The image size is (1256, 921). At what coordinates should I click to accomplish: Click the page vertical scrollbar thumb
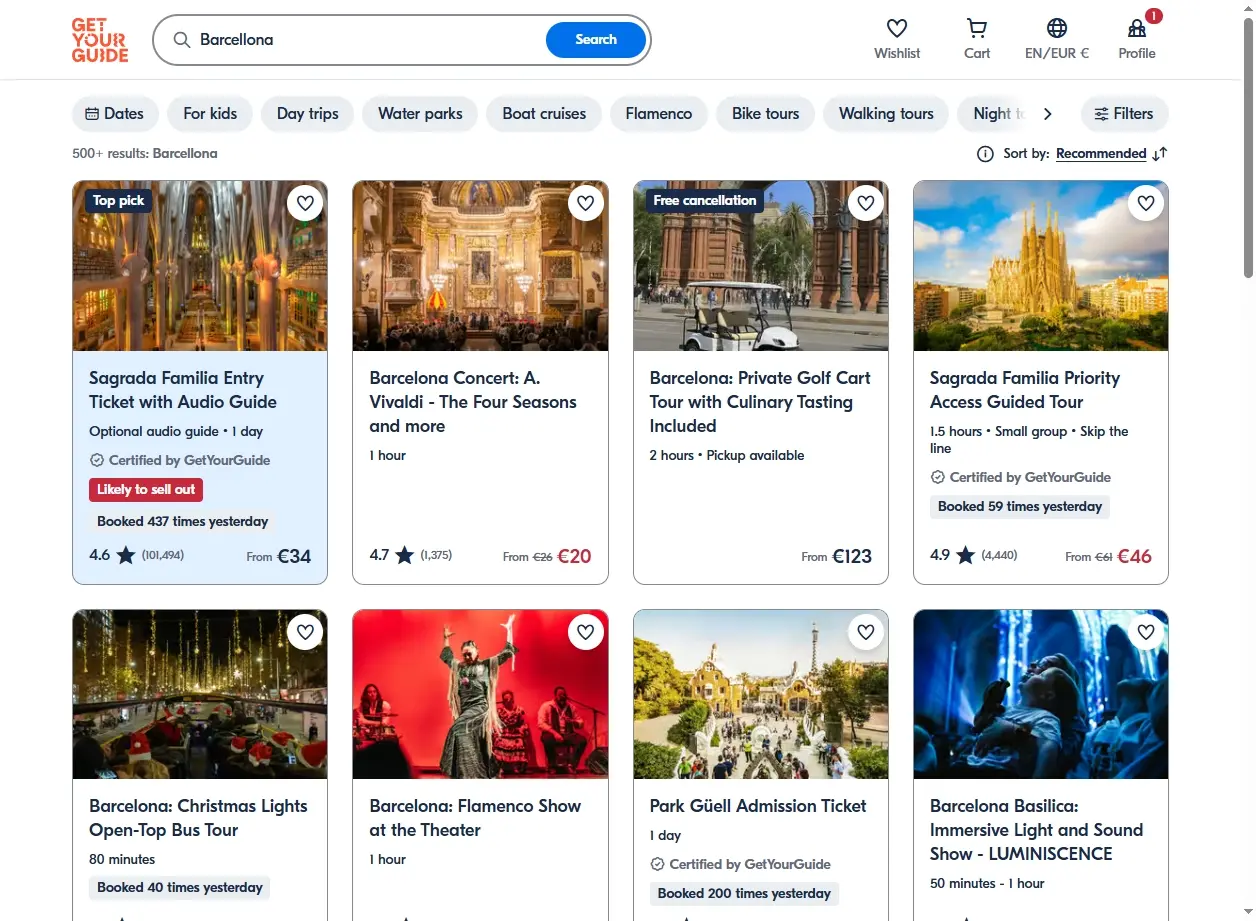tap(1248, 148)
